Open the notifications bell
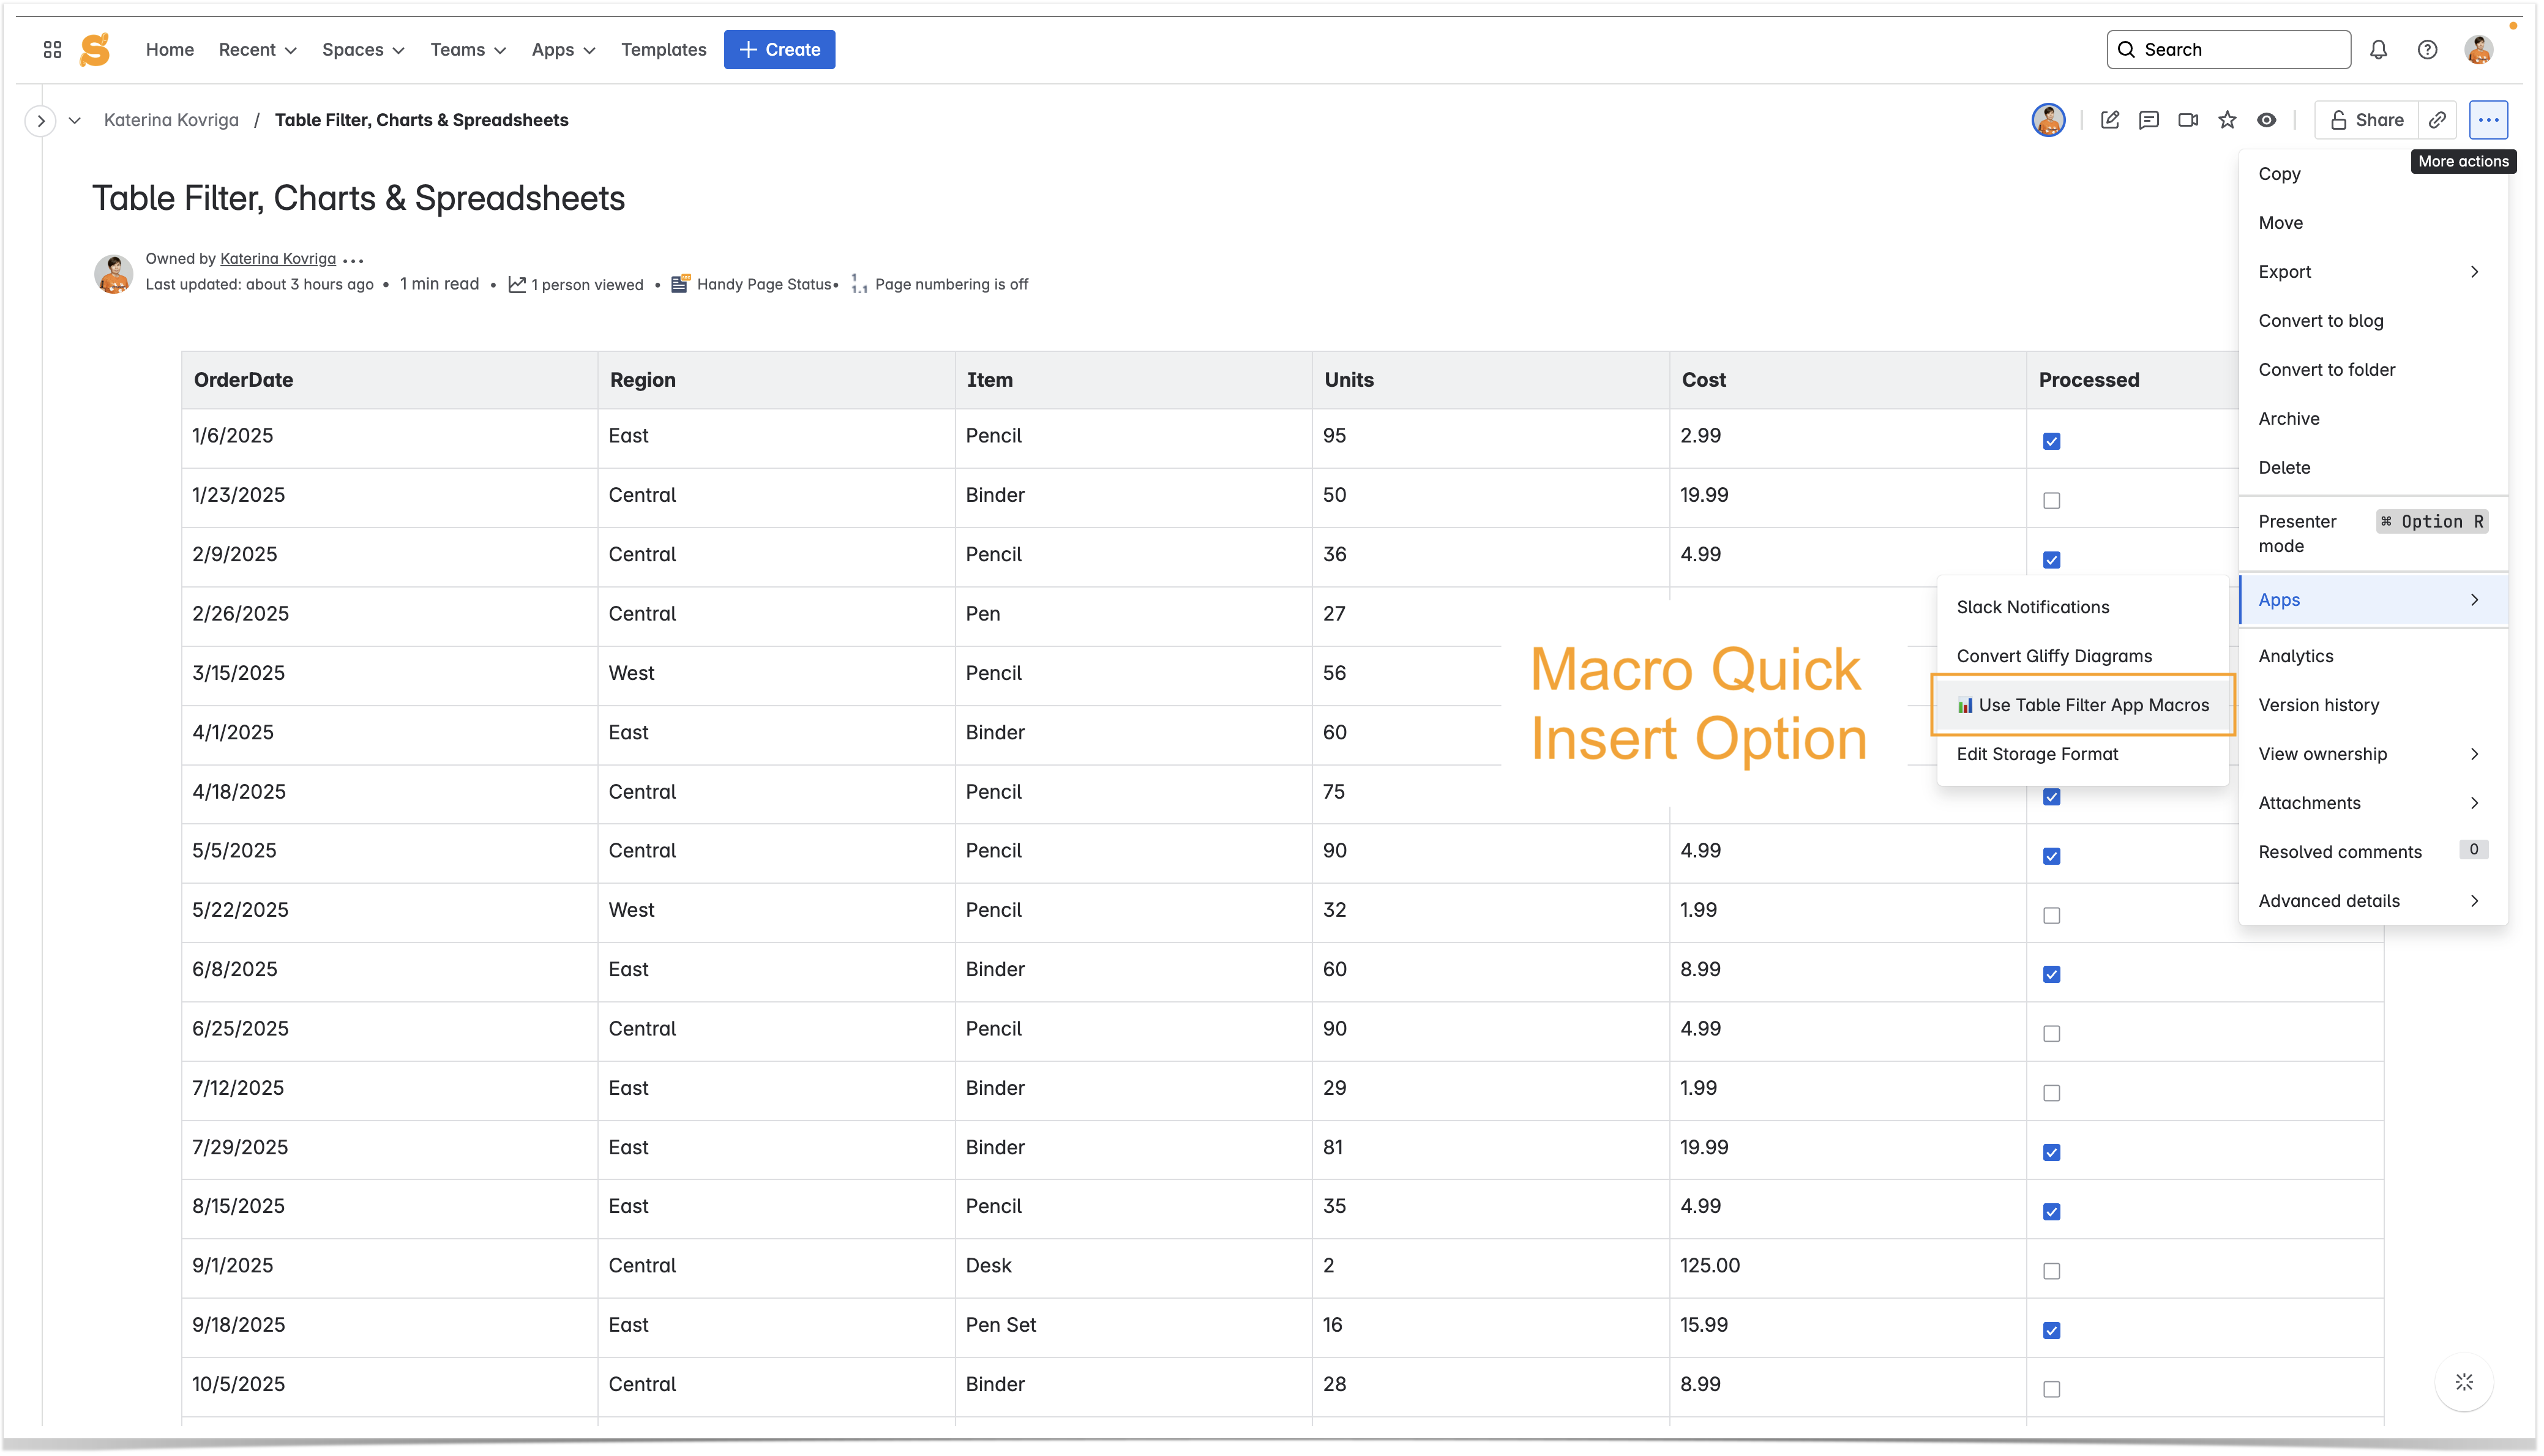This screenshot has width=2544, height=1456. tap(2378, 50)
